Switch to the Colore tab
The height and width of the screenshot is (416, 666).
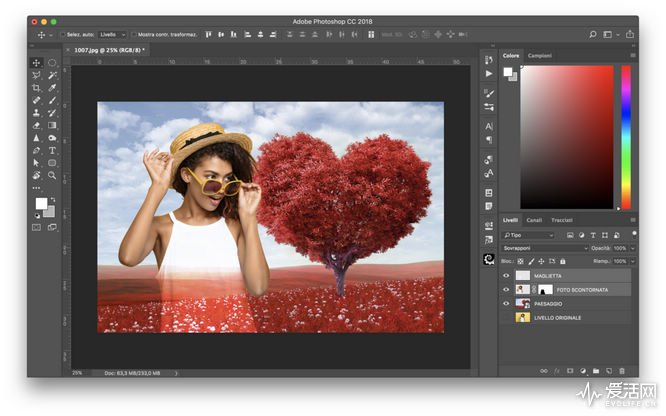pyautogui.click(x=511, y=56)
